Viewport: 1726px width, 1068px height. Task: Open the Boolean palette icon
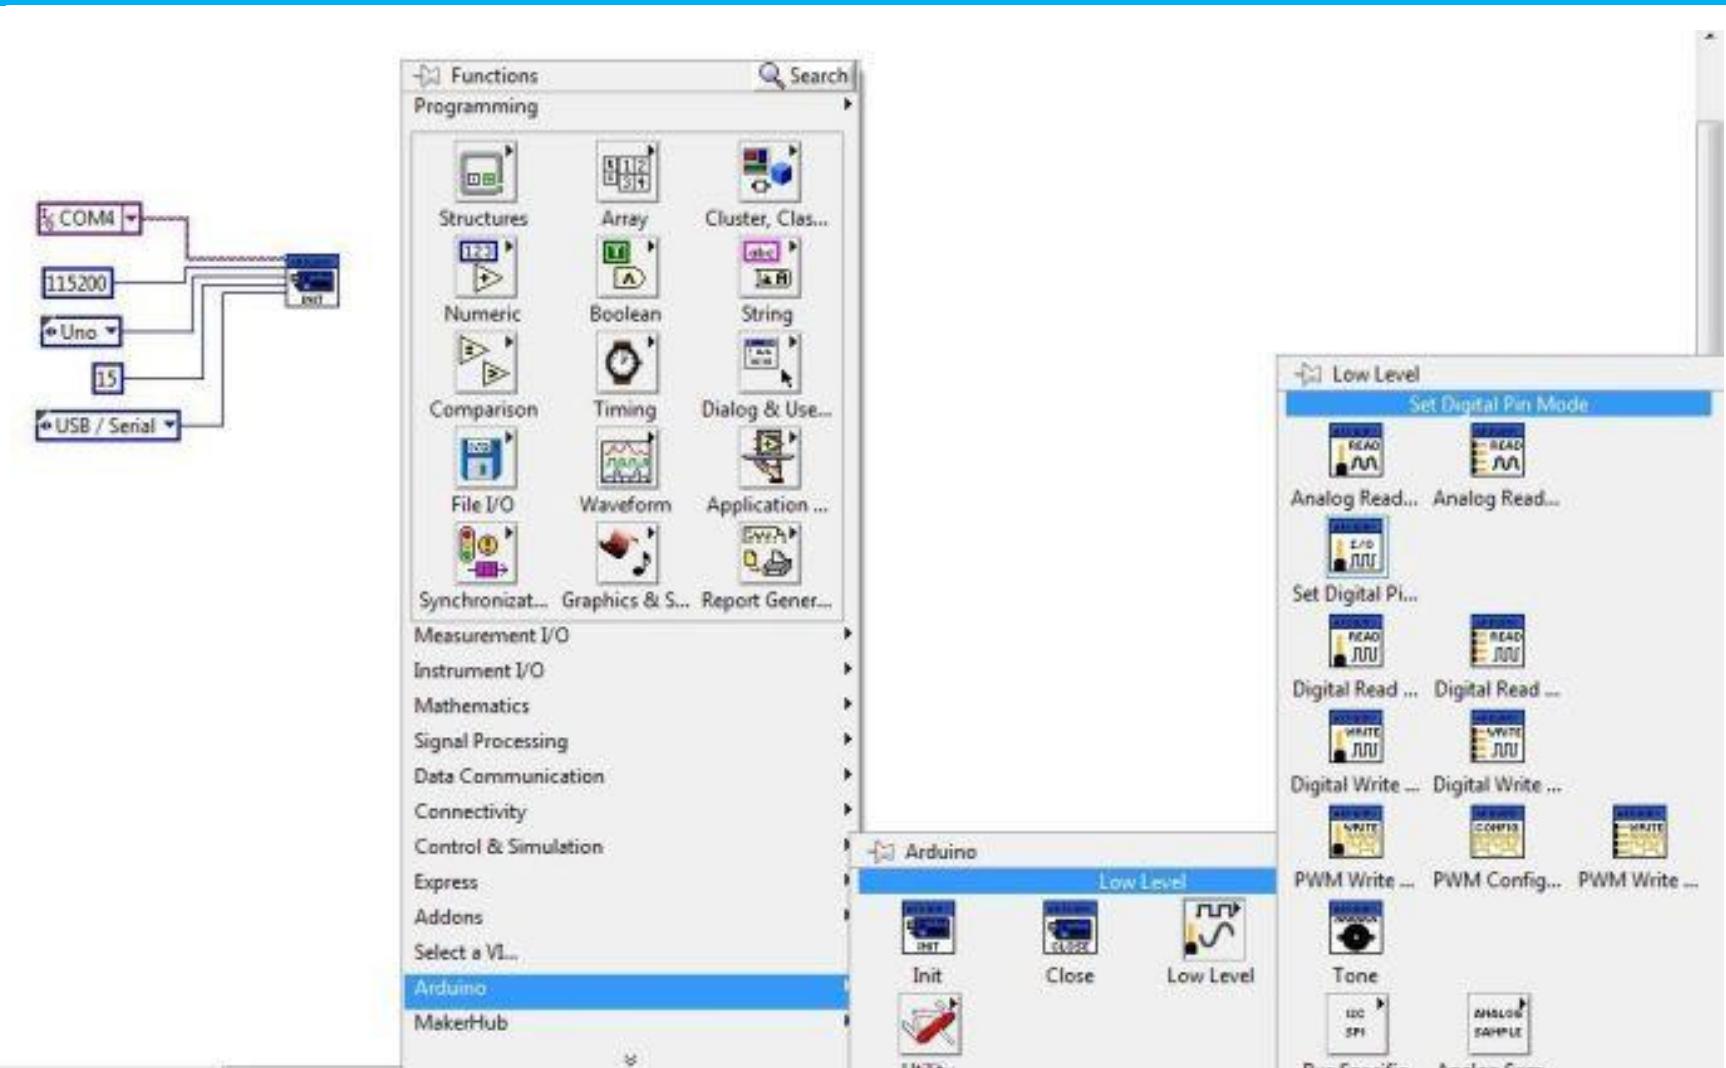(626, 267)
